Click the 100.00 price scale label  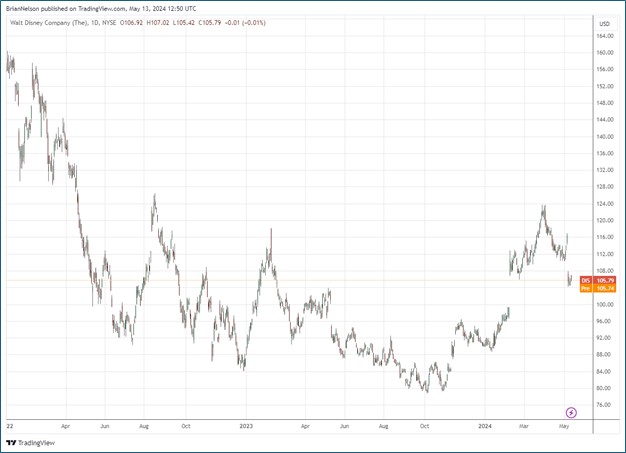click(x=604, y=304)
